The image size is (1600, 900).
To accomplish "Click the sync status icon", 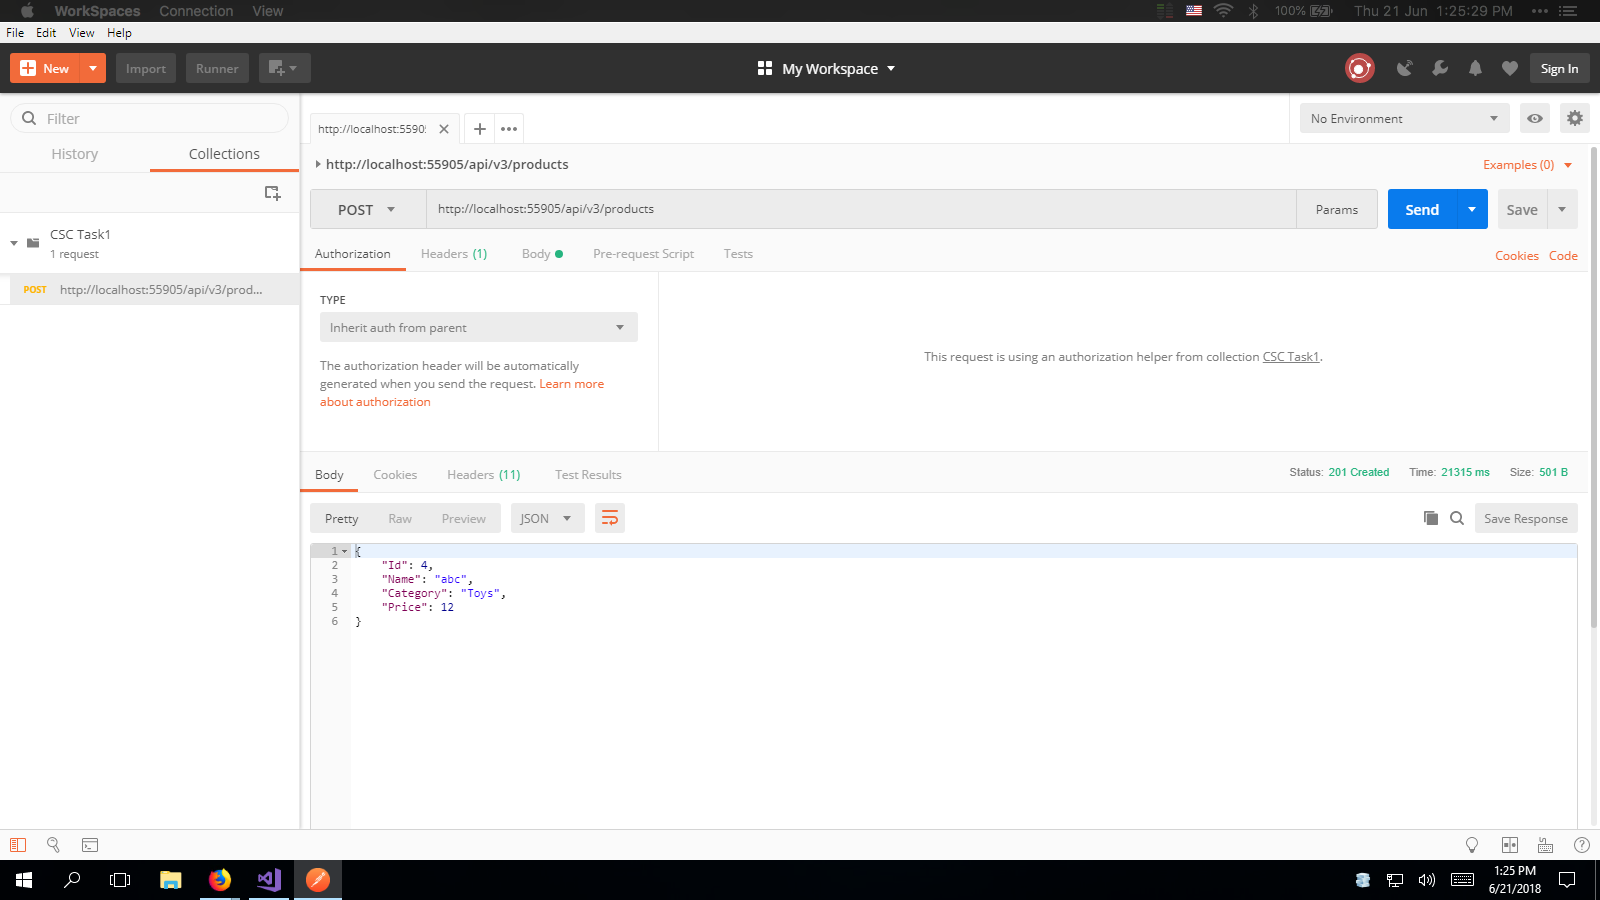I will 1359,68.
